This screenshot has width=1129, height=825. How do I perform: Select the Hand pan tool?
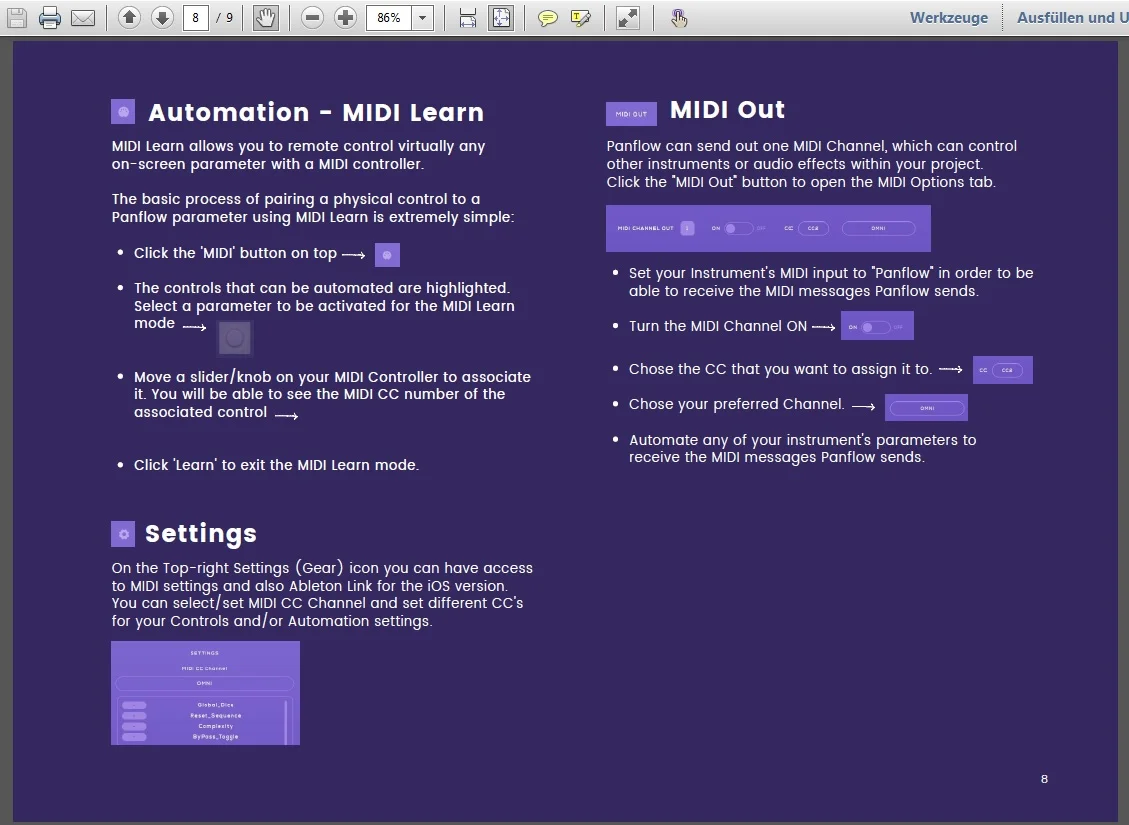(266, 17)
